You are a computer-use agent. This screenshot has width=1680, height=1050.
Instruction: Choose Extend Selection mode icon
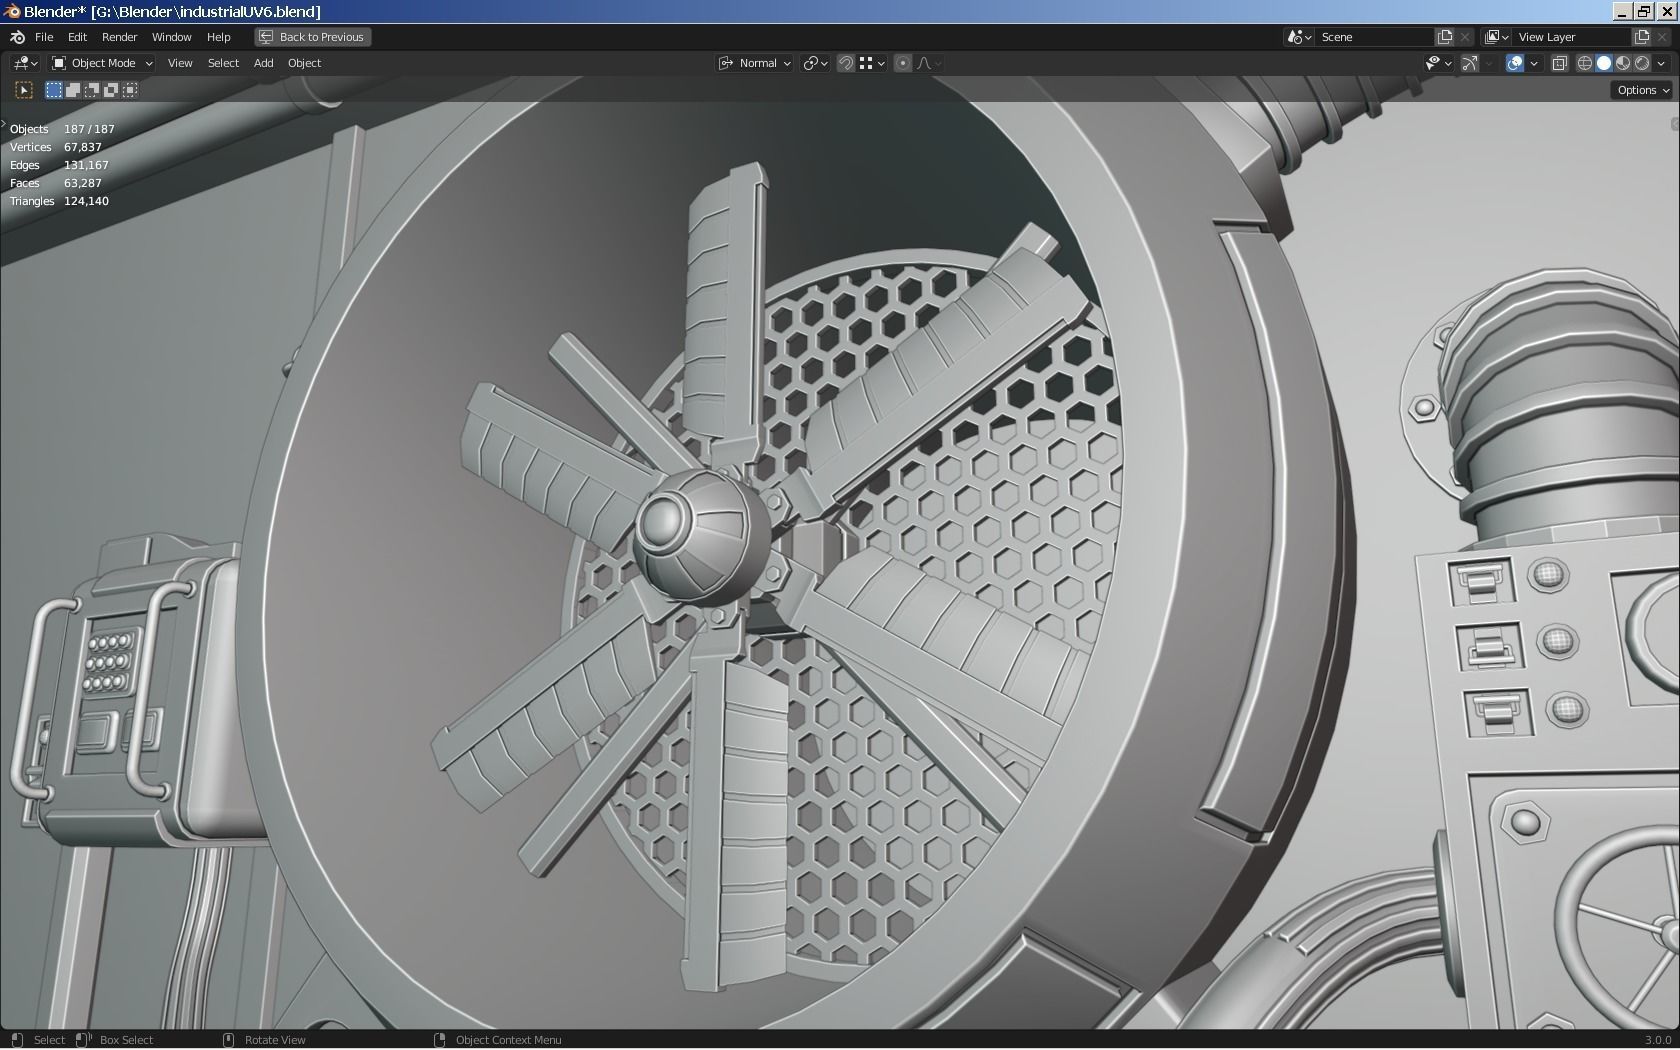click(73, 90)
